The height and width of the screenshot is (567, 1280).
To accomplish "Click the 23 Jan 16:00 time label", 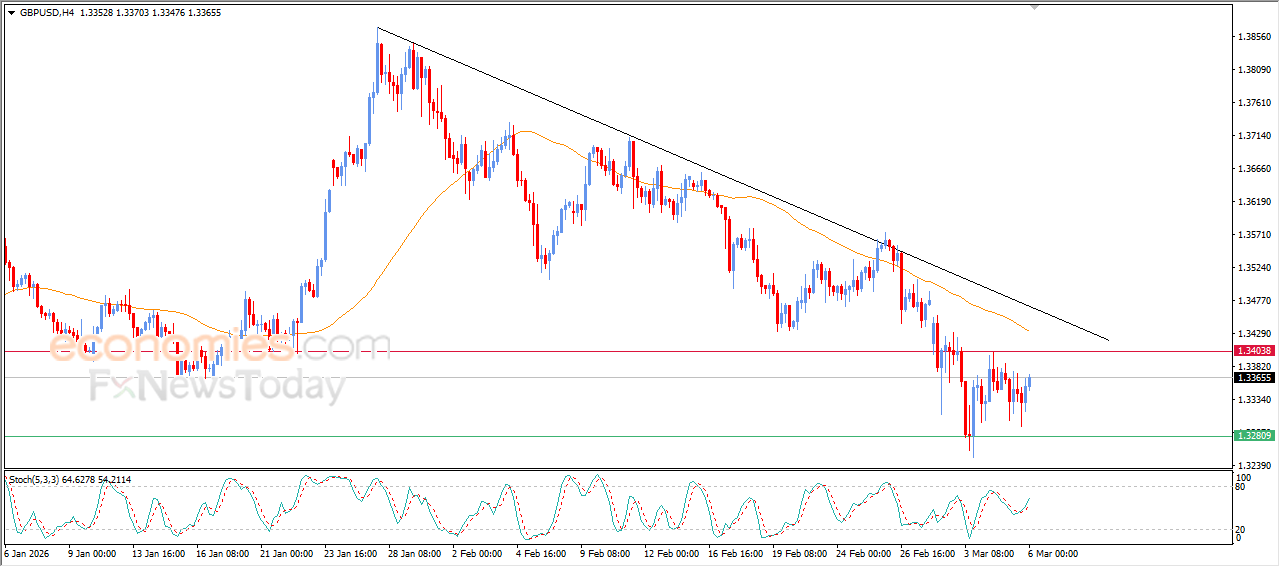I will coord(352,553).
